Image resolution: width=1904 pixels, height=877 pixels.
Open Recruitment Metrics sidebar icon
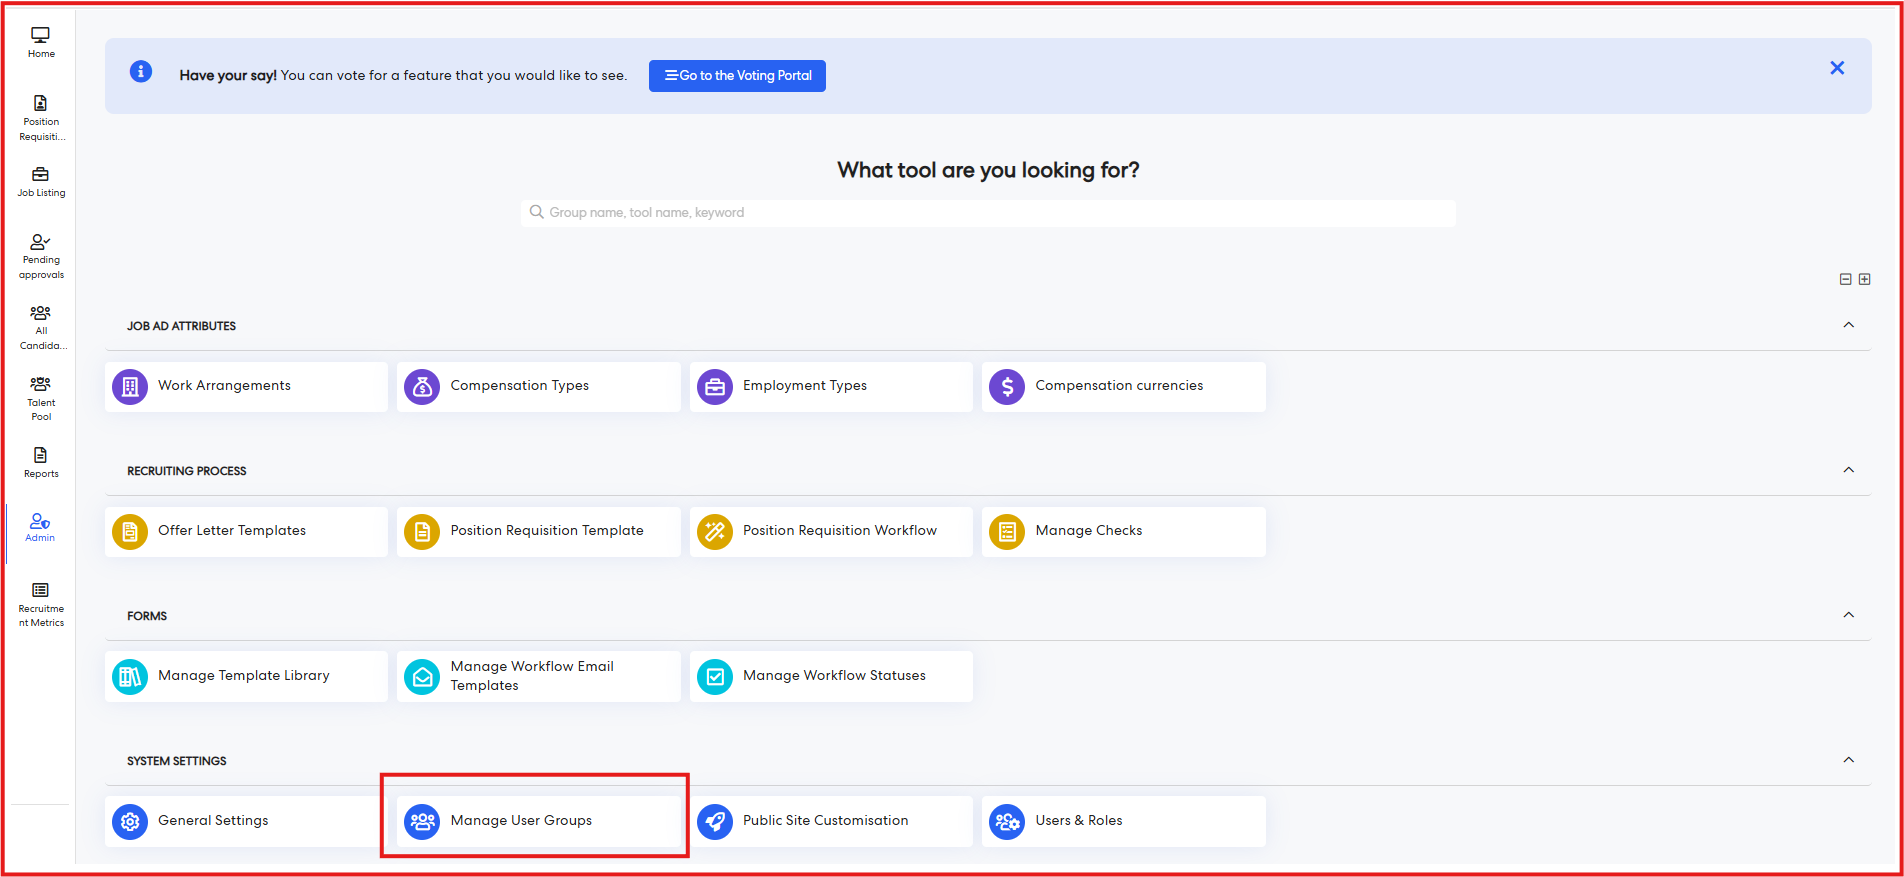[41, 604]
